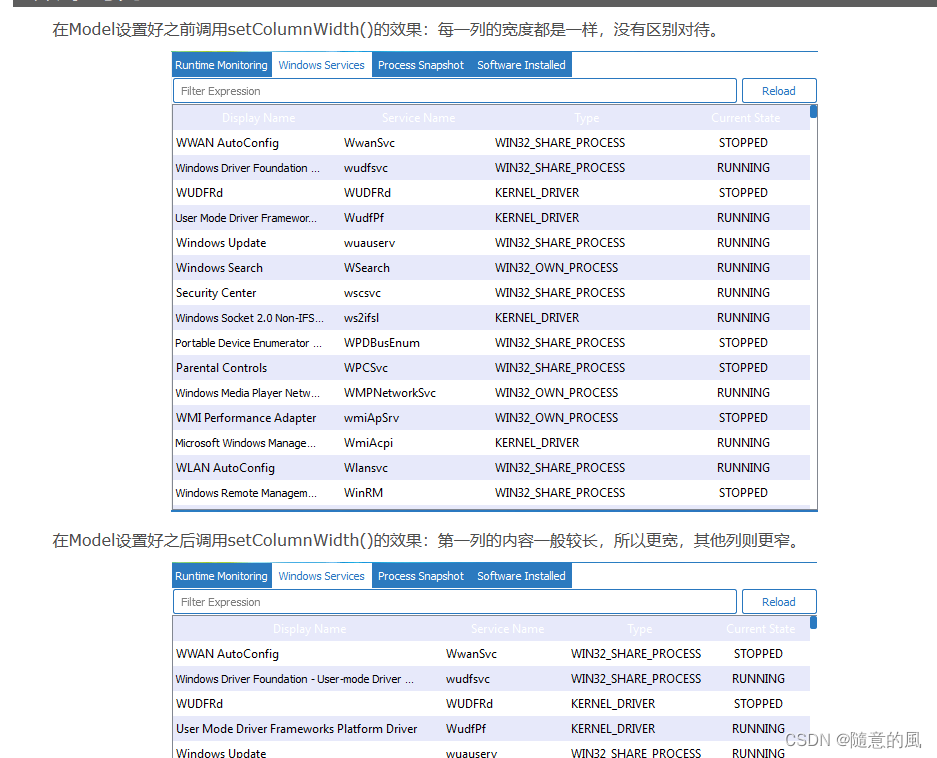Focus the Filter Expression field in upper screenshot
Image resolution: width=937 pixels, height=758 pixels.
(x=455, y=91)
